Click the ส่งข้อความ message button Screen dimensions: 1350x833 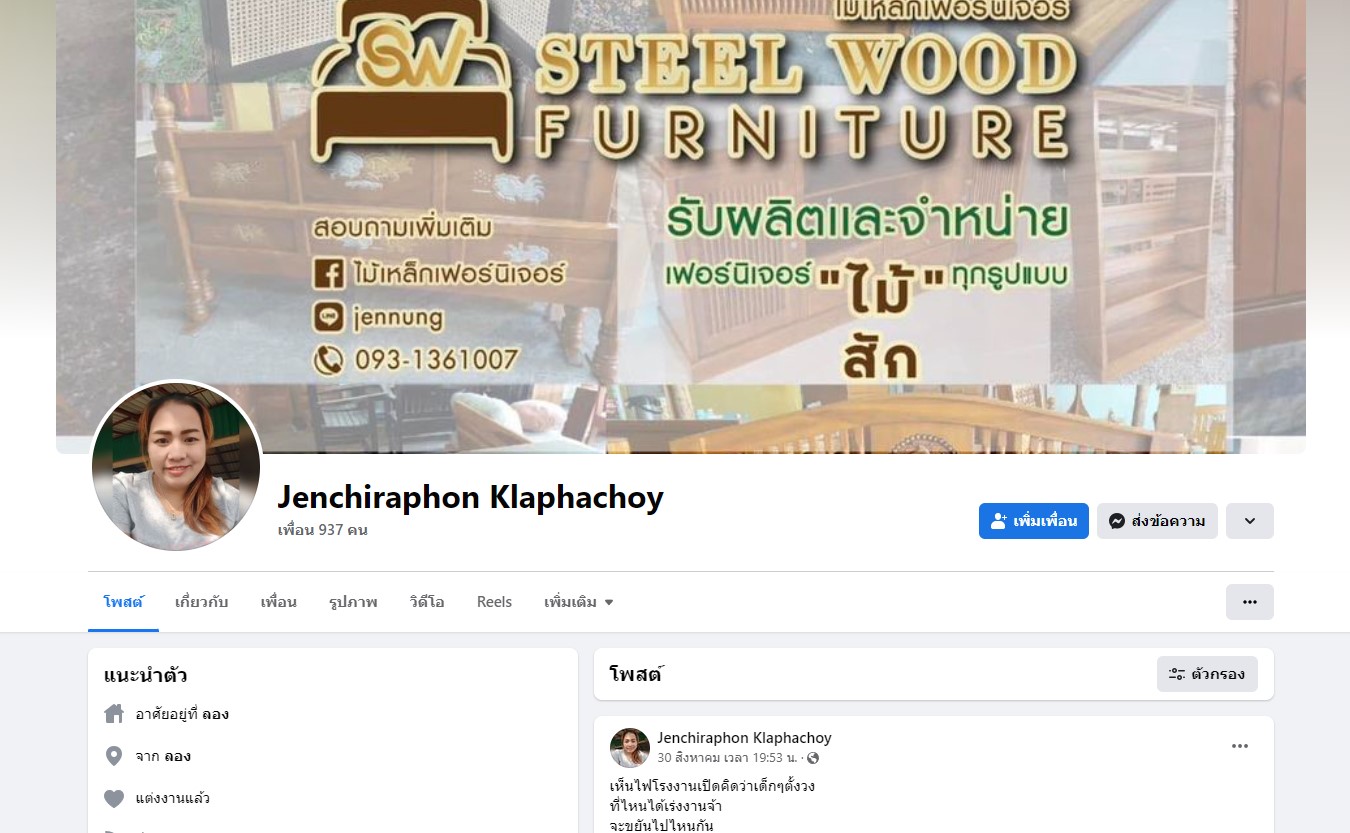[x=1157, y=521]
